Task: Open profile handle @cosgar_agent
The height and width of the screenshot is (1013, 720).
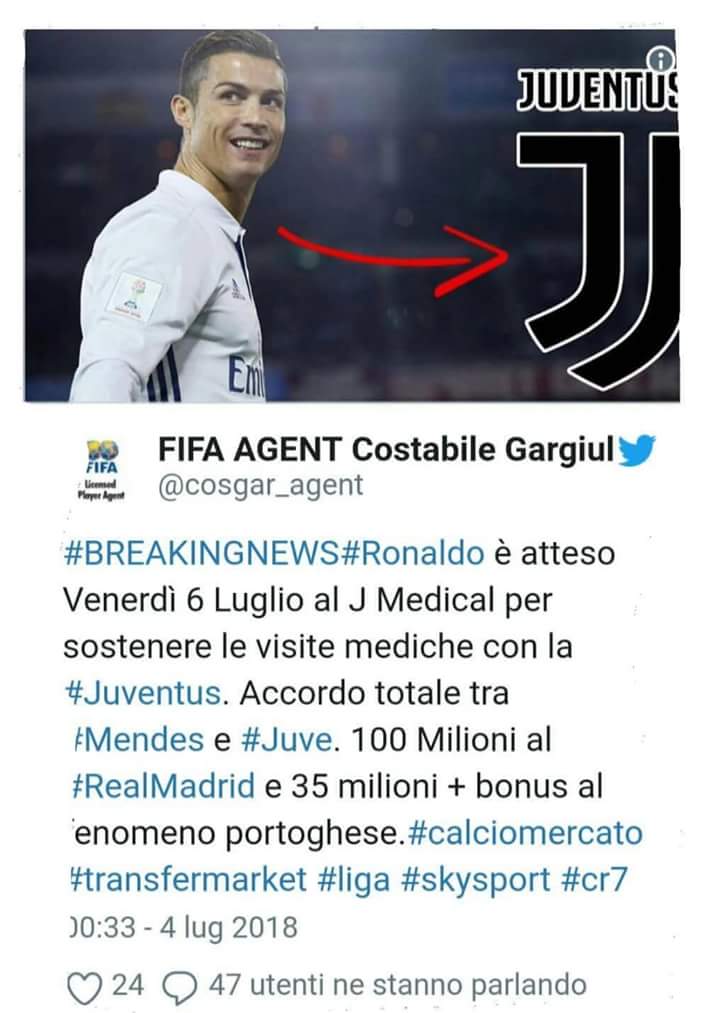Action: [261, 485]
